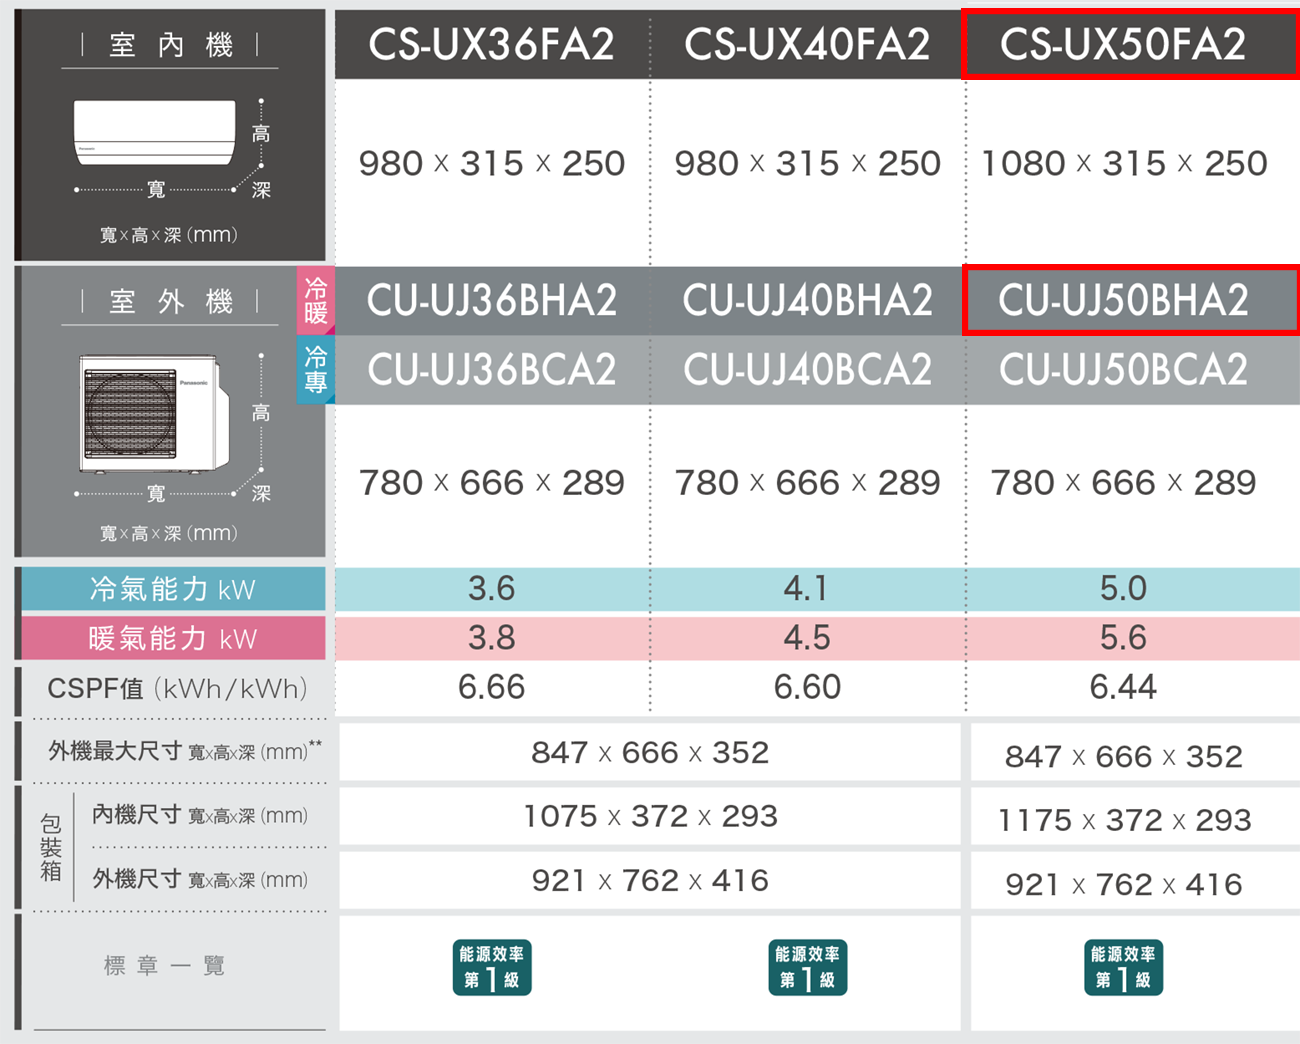The width and height of the screenshot is (1300, 1044).
Task: Select the CS-UX40FA2 model header
Action: tap(807, 44)
